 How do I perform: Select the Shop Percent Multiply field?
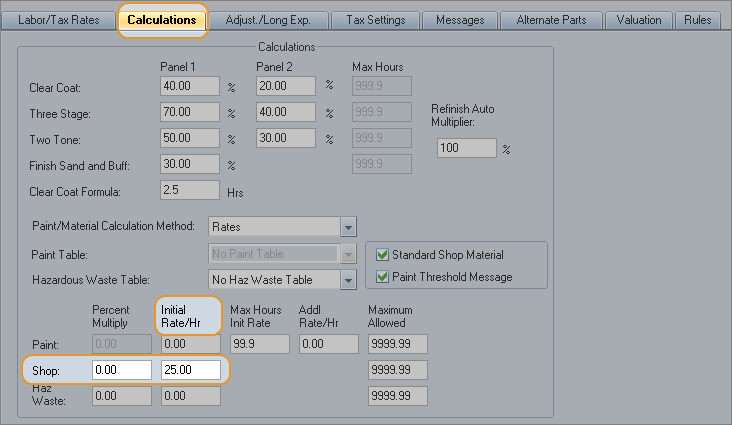[x=122, y=370]
